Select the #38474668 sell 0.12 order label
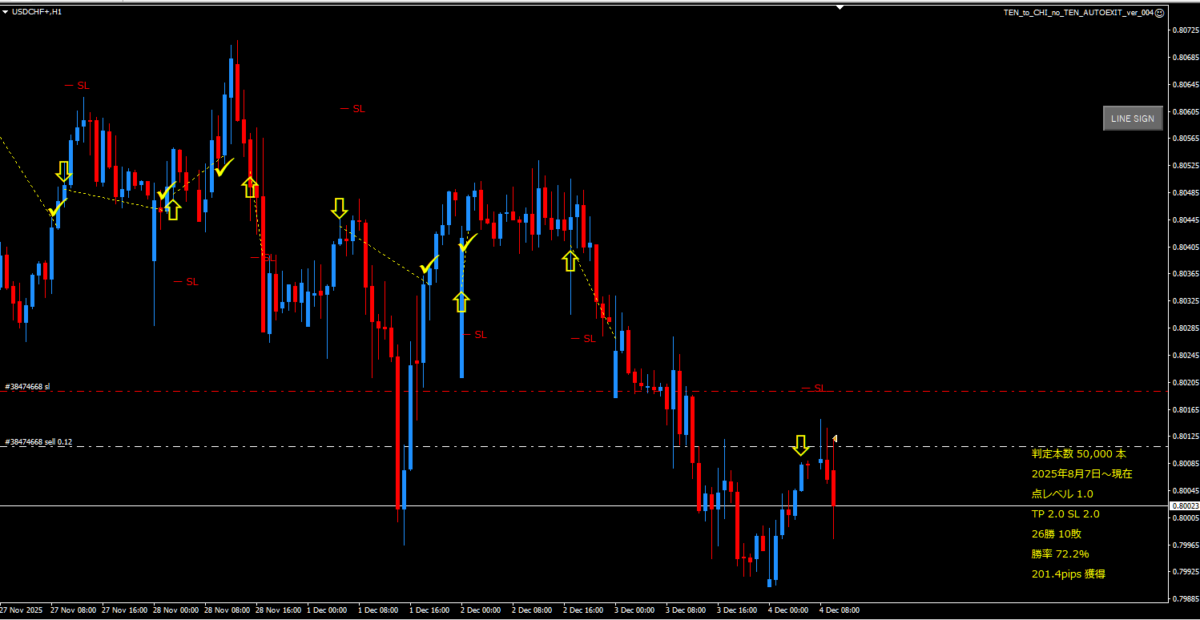The image size is (1200, 620). (38, 441)
